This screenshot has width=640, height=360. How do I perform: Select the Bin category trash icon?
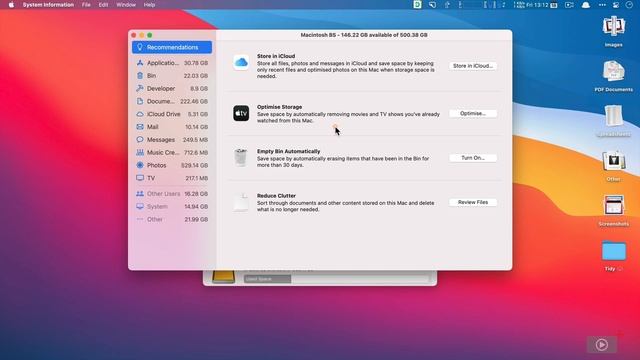pyautogui.click(x=140, y=76)
